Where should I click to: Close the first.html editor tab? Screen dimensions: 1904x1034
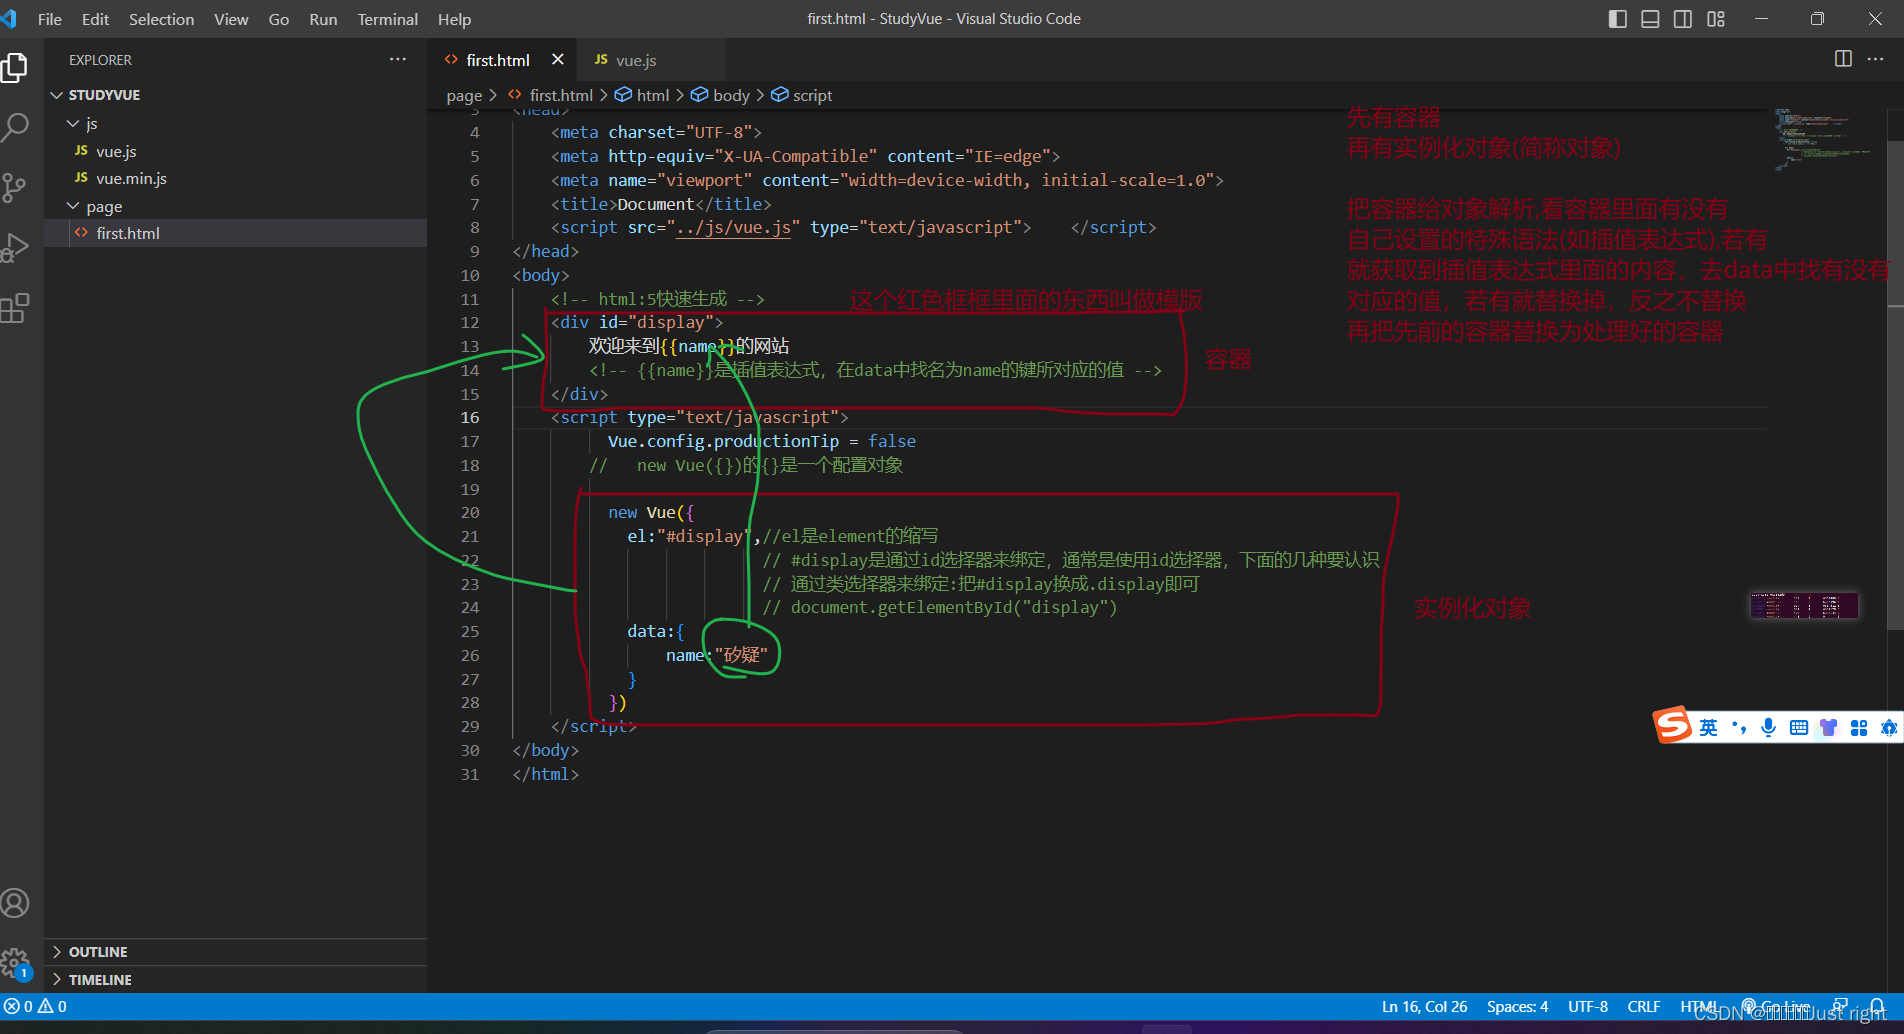click(558, 60)
